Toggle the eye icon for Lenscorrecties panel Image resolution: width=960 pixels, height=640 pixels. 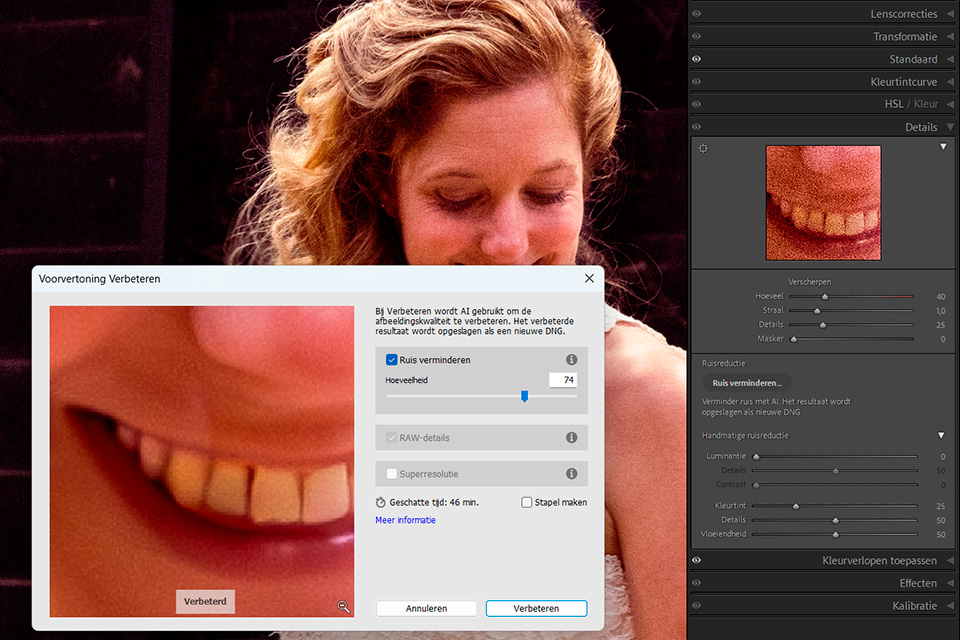click(x=696, y=13)
